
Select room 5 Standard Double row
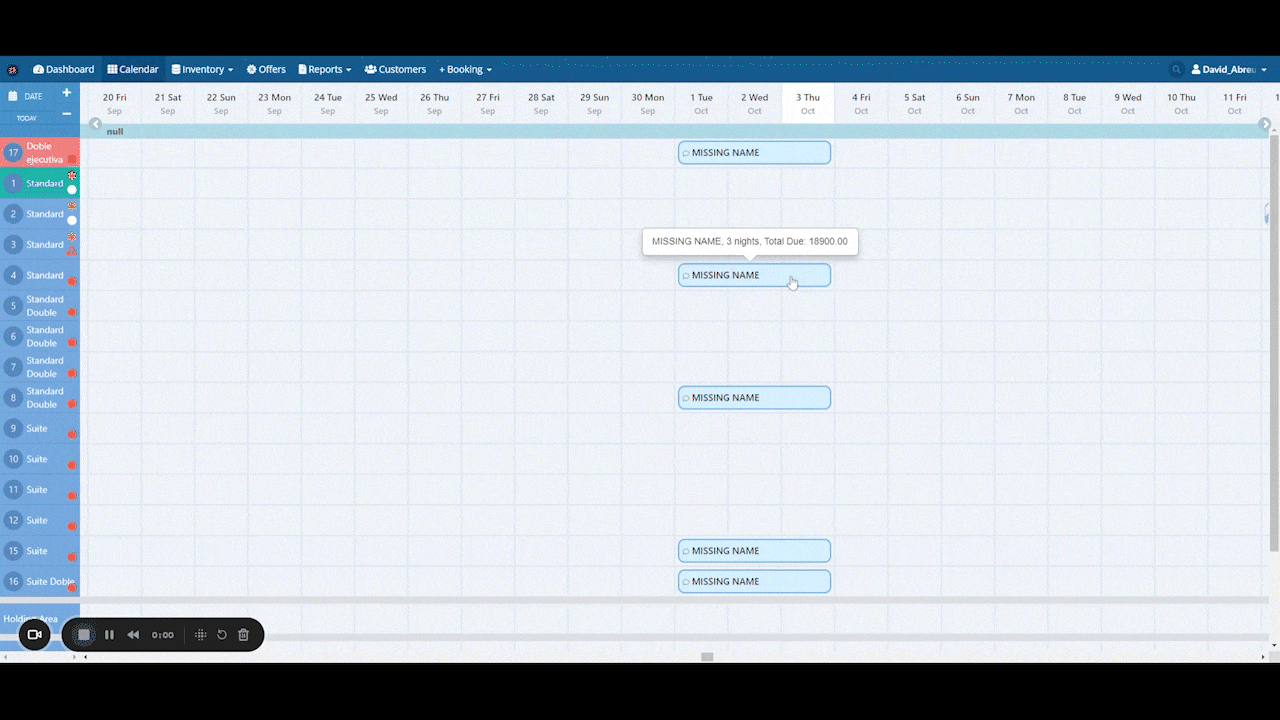[x=40, y=306]
